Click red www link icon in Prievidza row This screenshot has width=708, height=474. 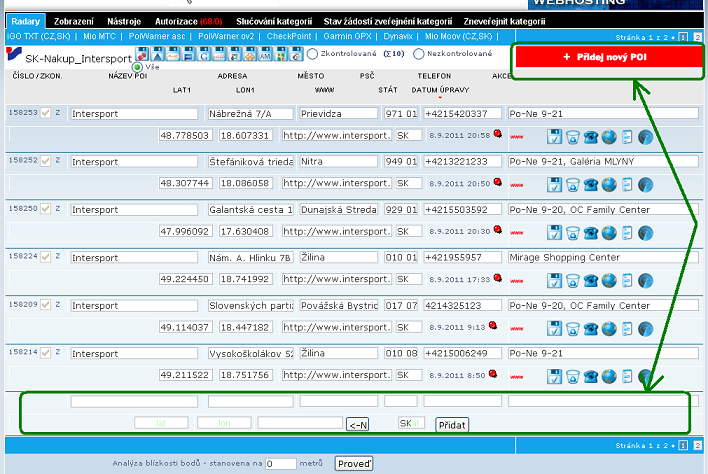tap(515, 137)
